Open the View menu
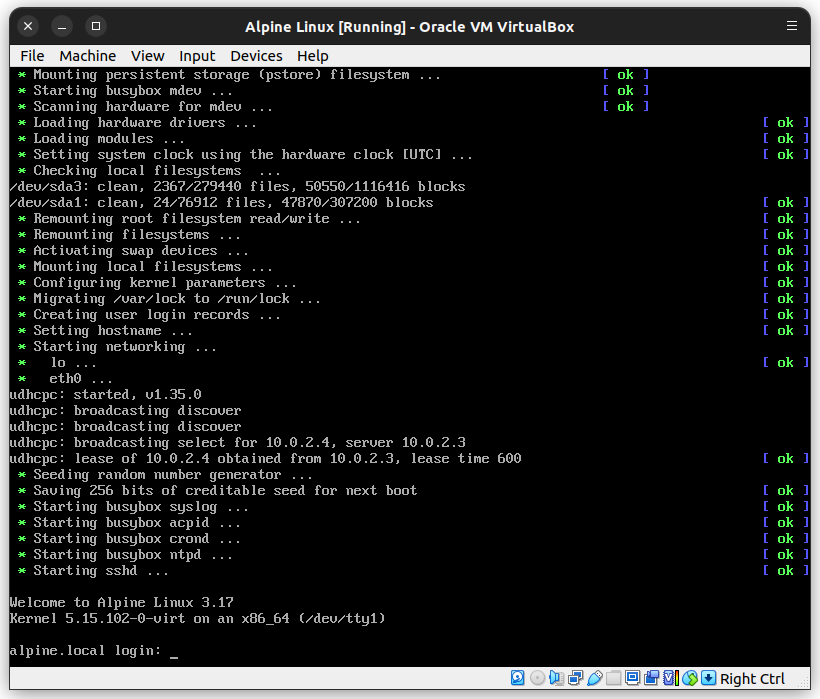Screen dimensions: 820x699 [147, 56]
